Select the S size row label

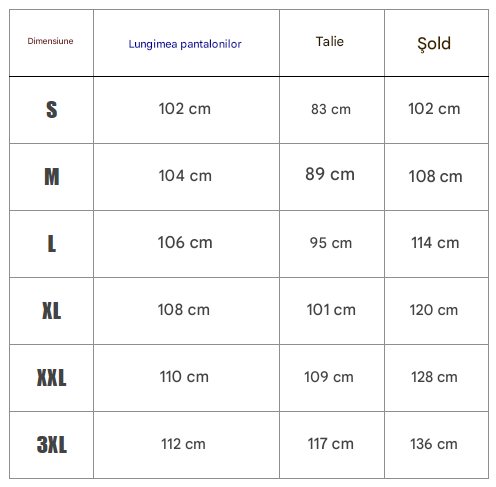52,109
